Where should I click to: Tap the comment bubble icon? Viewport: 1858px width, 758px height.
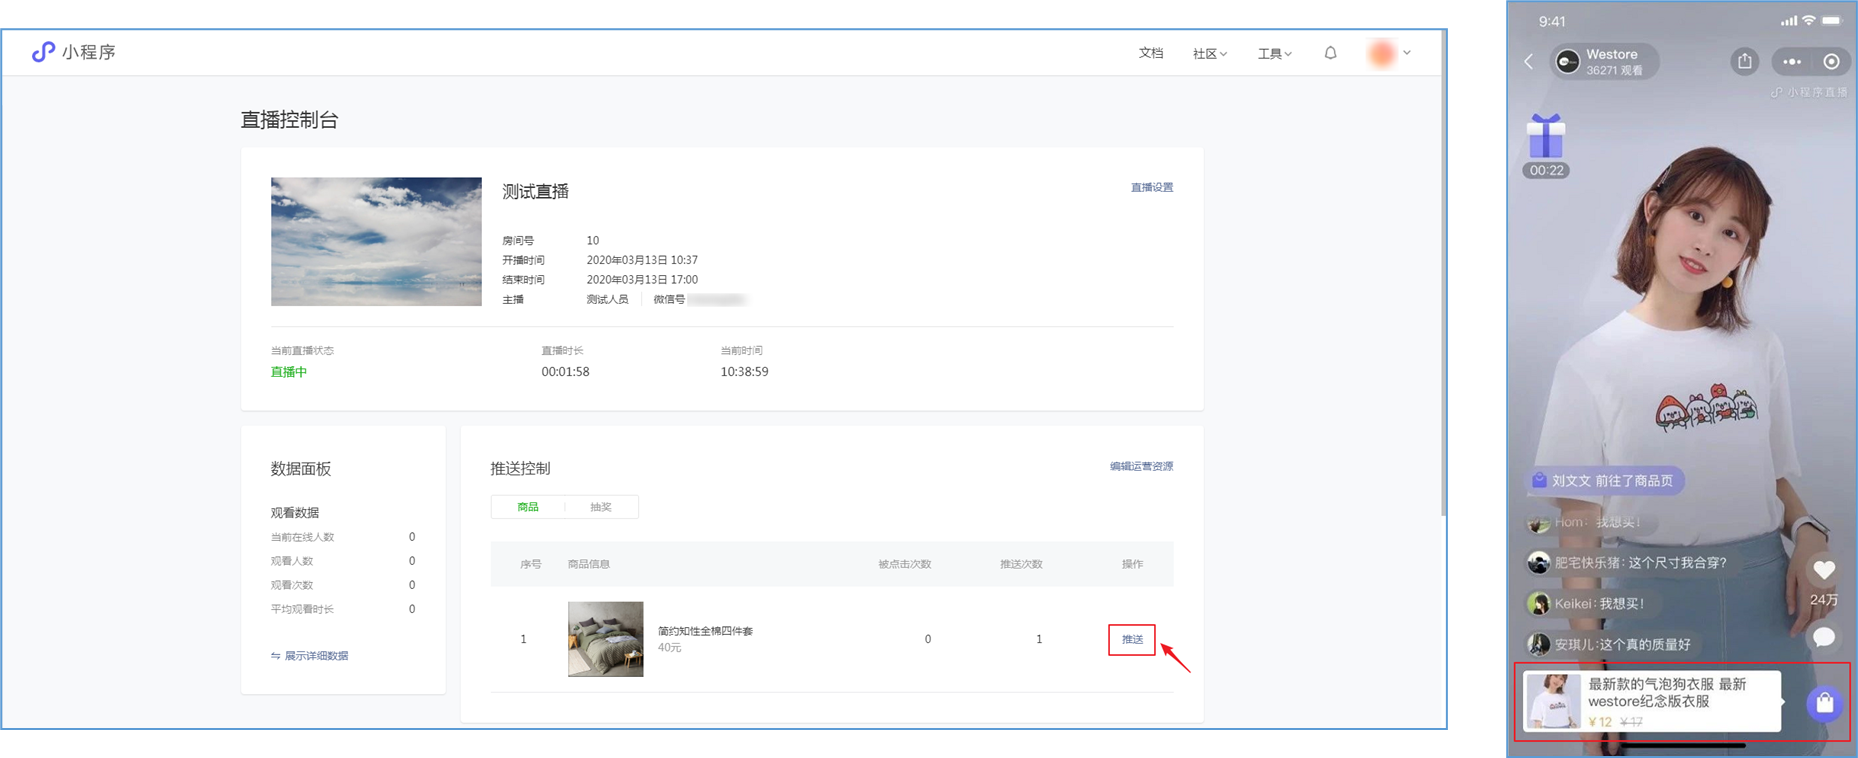pyautogui.click(x=1824, y=637)
